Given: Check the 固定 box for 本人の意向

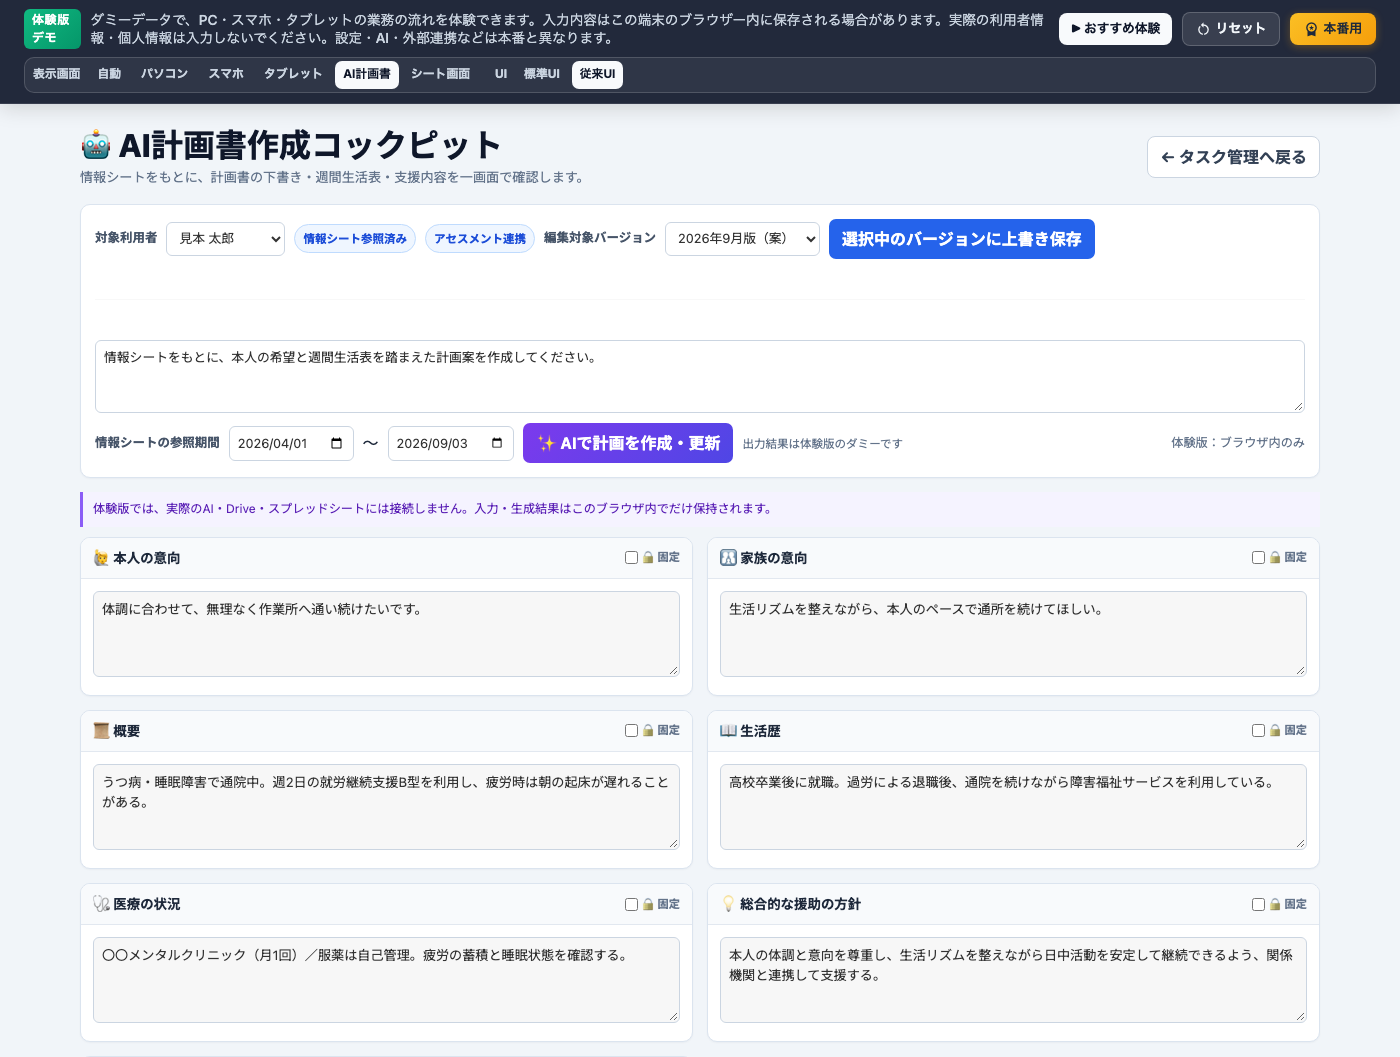Looking at the screenshot, I should (x=631, y=558).
